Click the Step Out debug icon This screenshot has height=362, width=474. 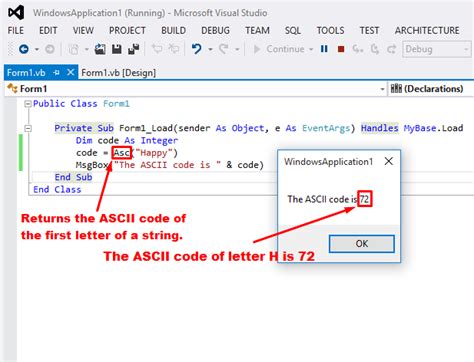(x=392, y=49)
